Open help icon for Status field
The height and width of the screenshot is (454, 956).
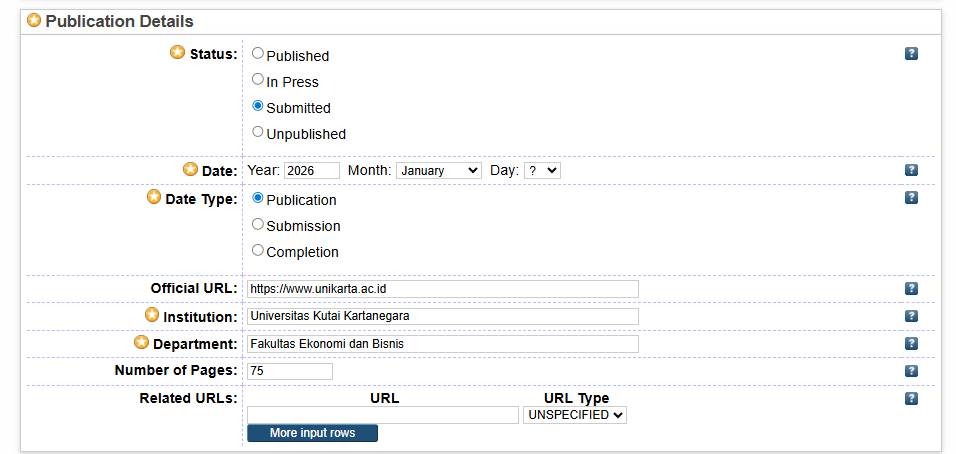(x=911, y=54)
